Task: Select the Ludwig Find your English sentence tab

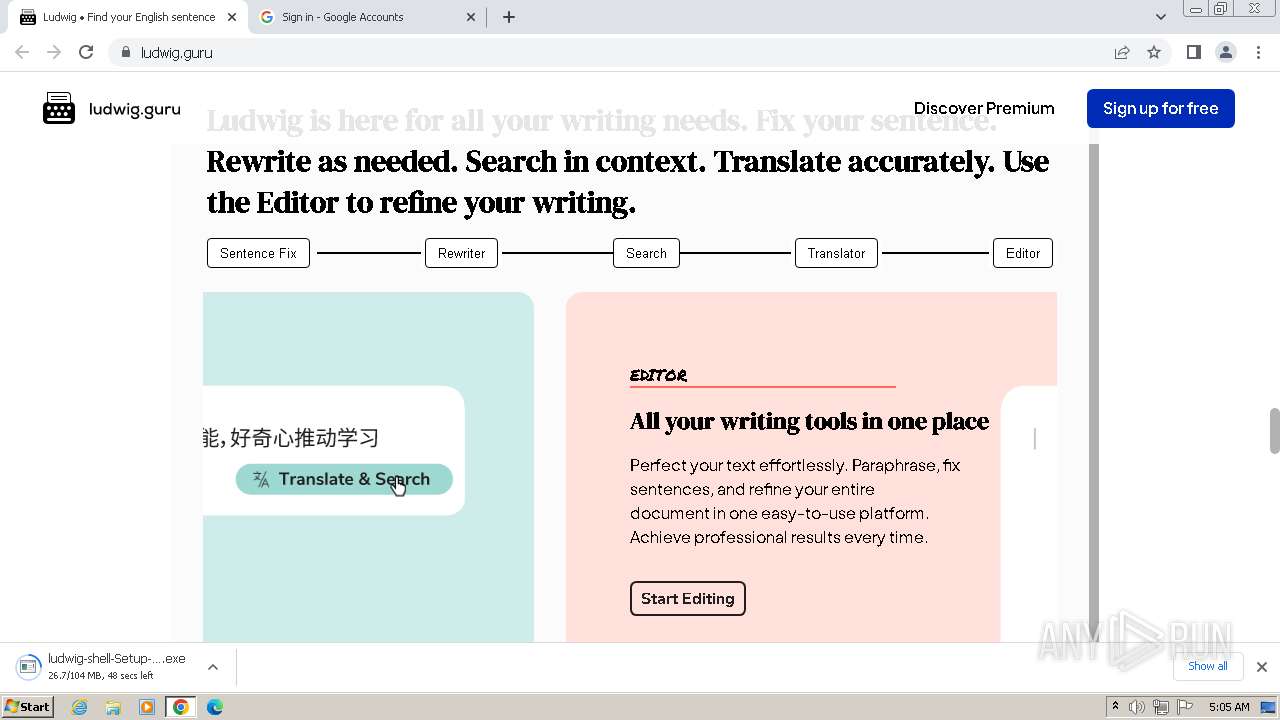Action: pos(128,17)
